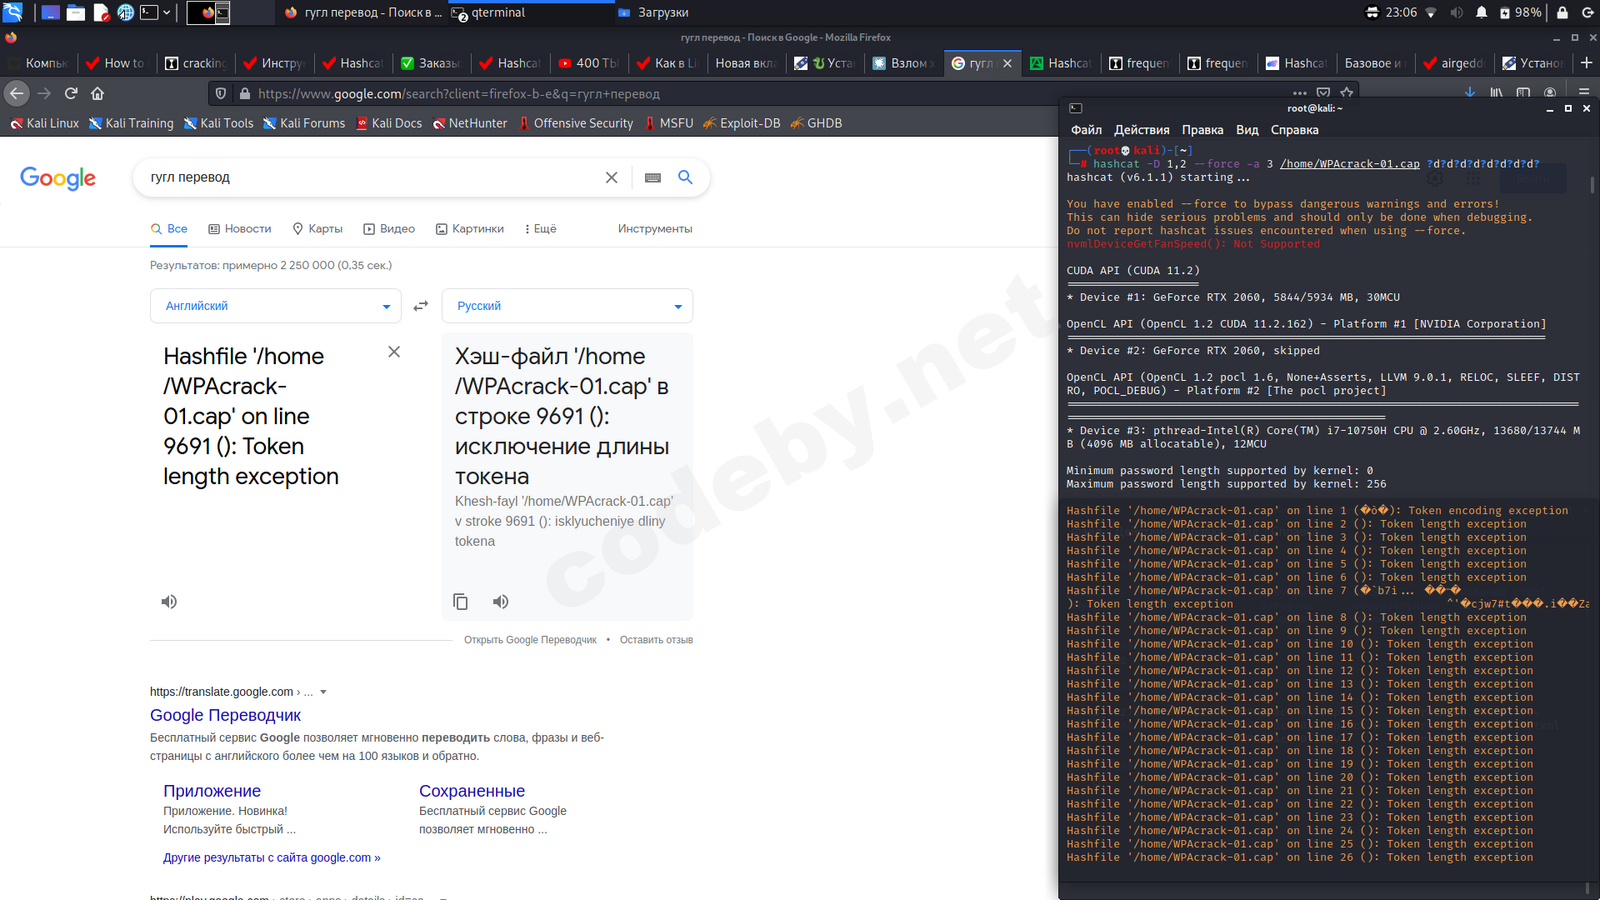1600x900 pixels.
Task: Reload the current Firefox page
Action: coord(71,93)
